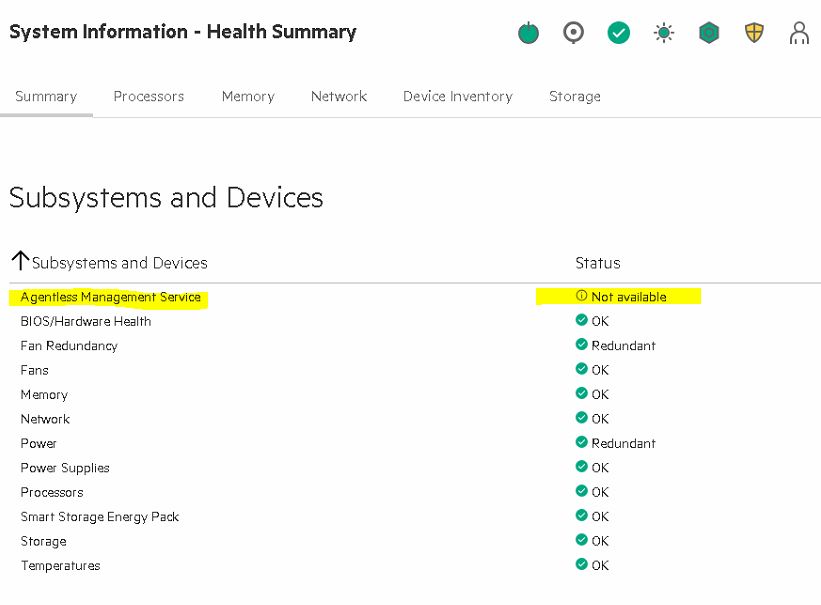821x605 pixels.
Task: Click the Not available status text
Action: (x=629, y=297)
